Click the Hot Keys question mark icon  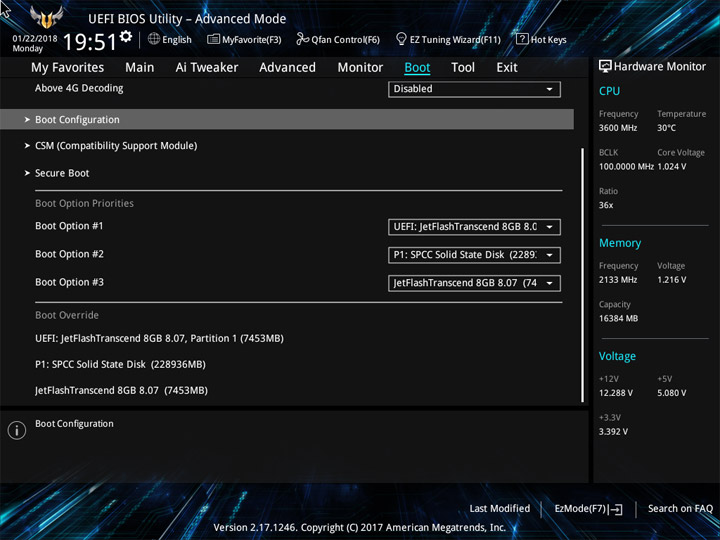click(522, 39)
